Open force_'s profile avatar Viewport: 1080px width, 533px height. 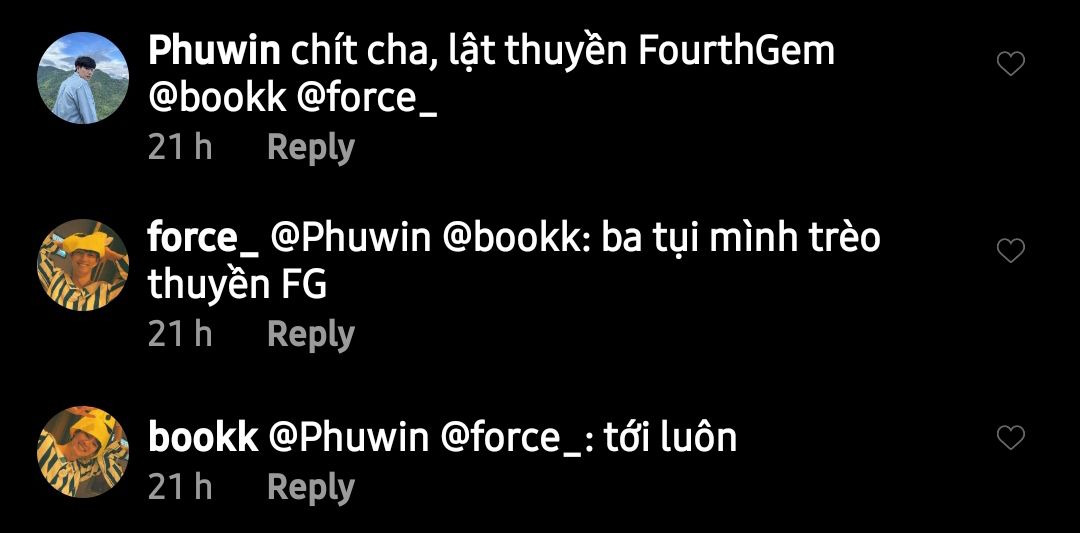coord(83,265)
